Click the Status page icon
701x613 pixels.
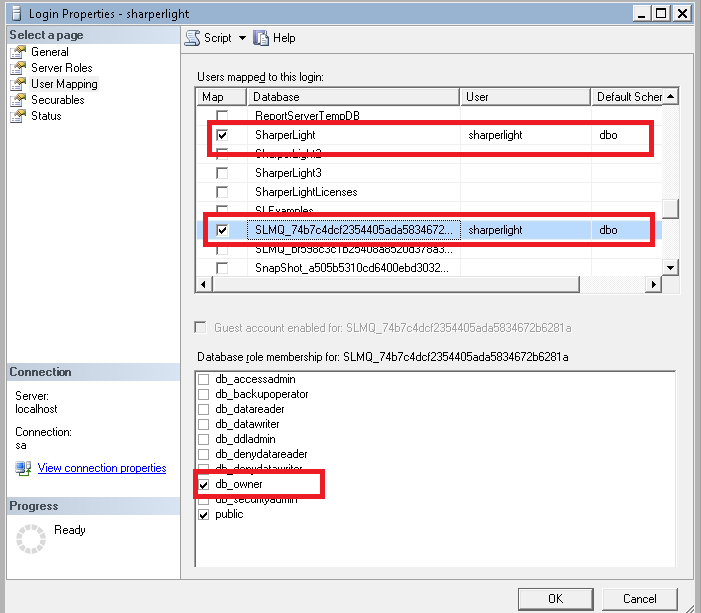[x=18, y=116]
